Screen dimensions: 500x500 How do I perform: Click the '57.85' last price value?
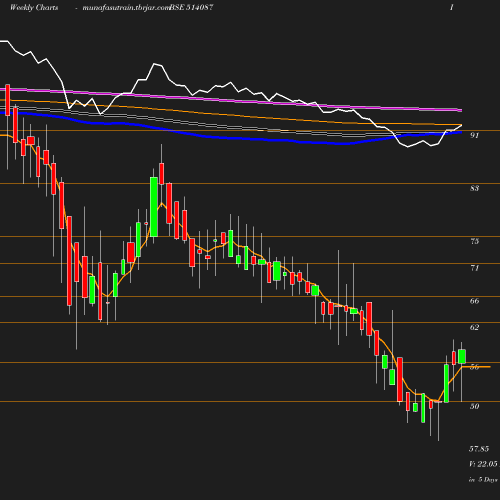479,449
